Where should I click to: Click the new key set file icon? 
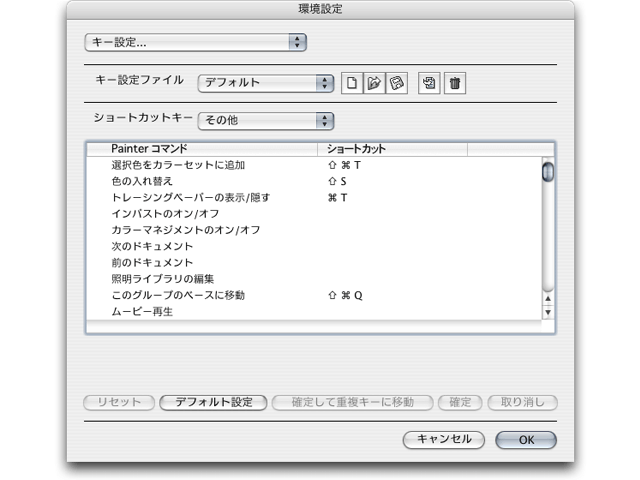351,84
